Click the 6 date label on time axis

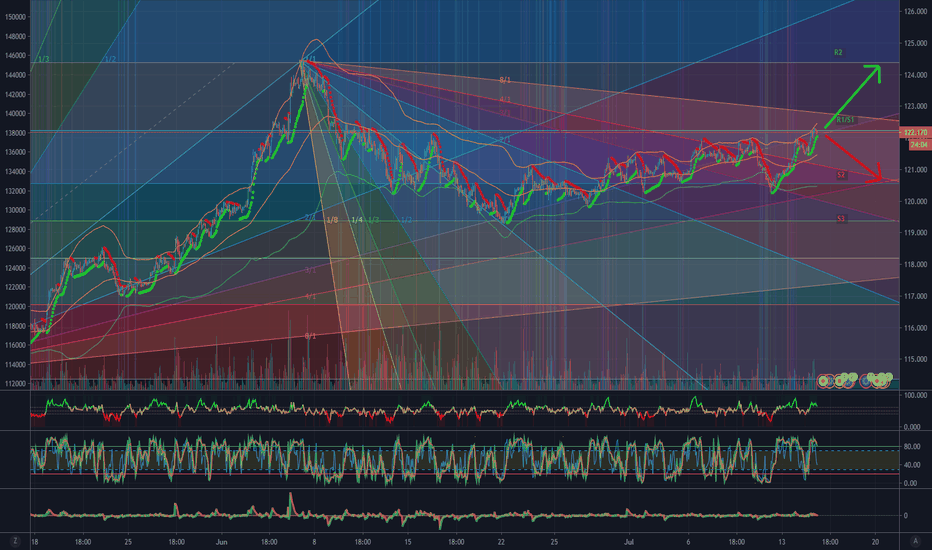[x=688, y=542]
